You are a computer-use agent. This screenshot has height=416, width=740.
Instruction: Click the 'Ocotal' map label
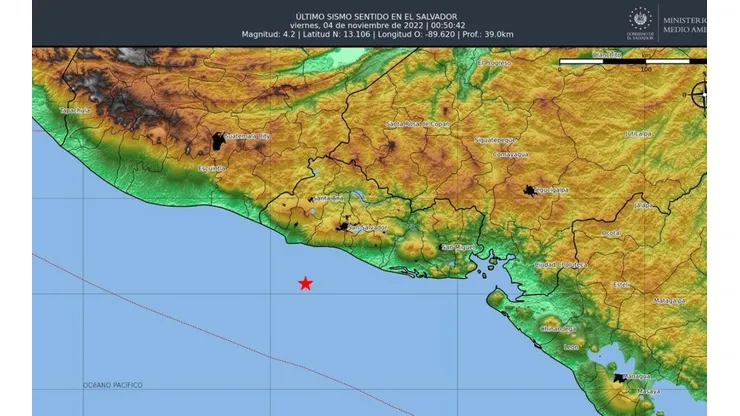click(x=611, y=233)
